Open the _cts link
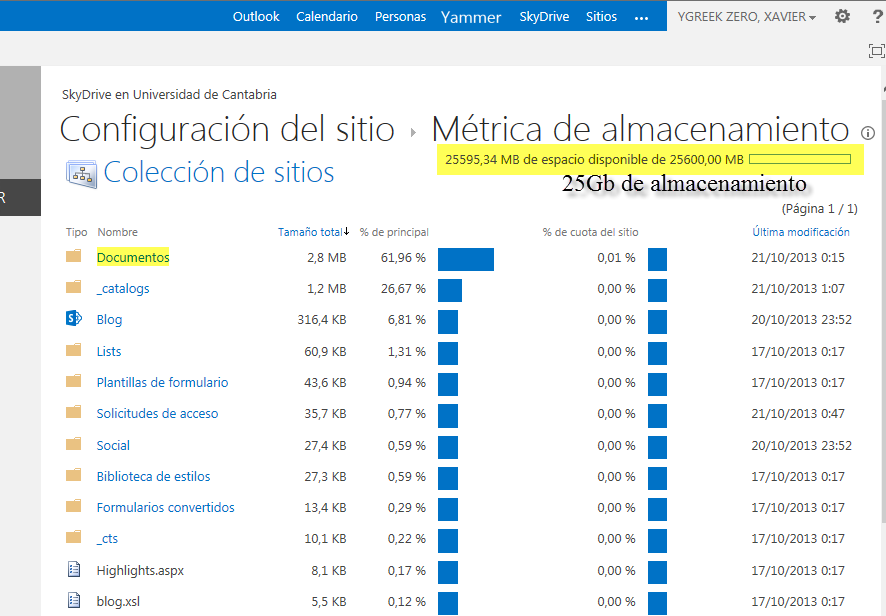 (107, 538)
